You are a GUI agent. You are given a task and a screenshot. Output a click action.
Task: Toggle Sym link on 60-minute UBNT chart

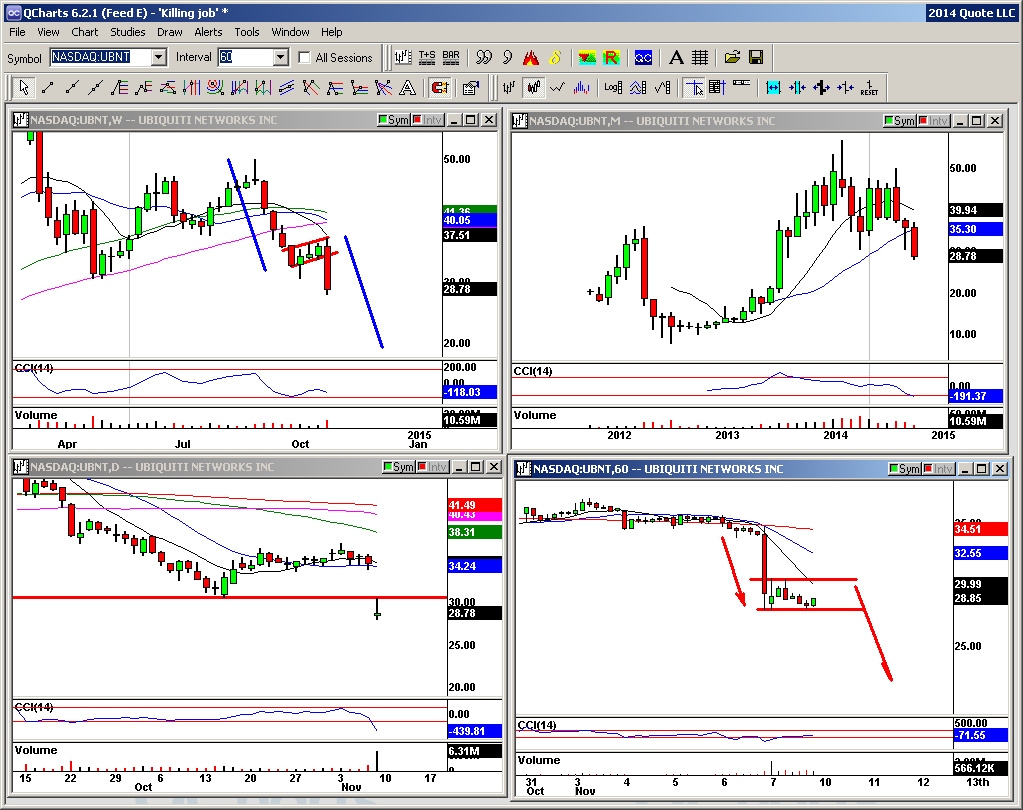click(904, 469)
